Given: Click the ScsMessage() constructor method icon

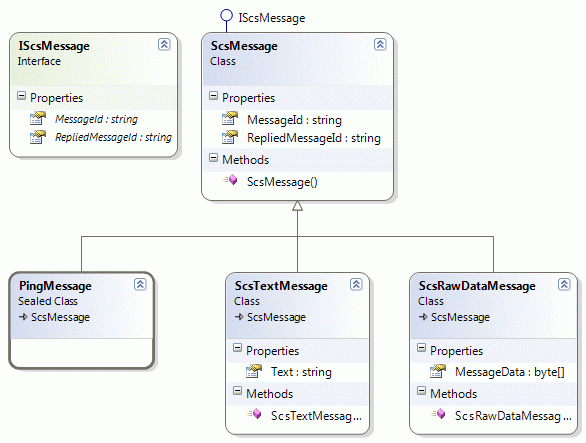Looking at the screenshot, I should [x=230, y=180].
